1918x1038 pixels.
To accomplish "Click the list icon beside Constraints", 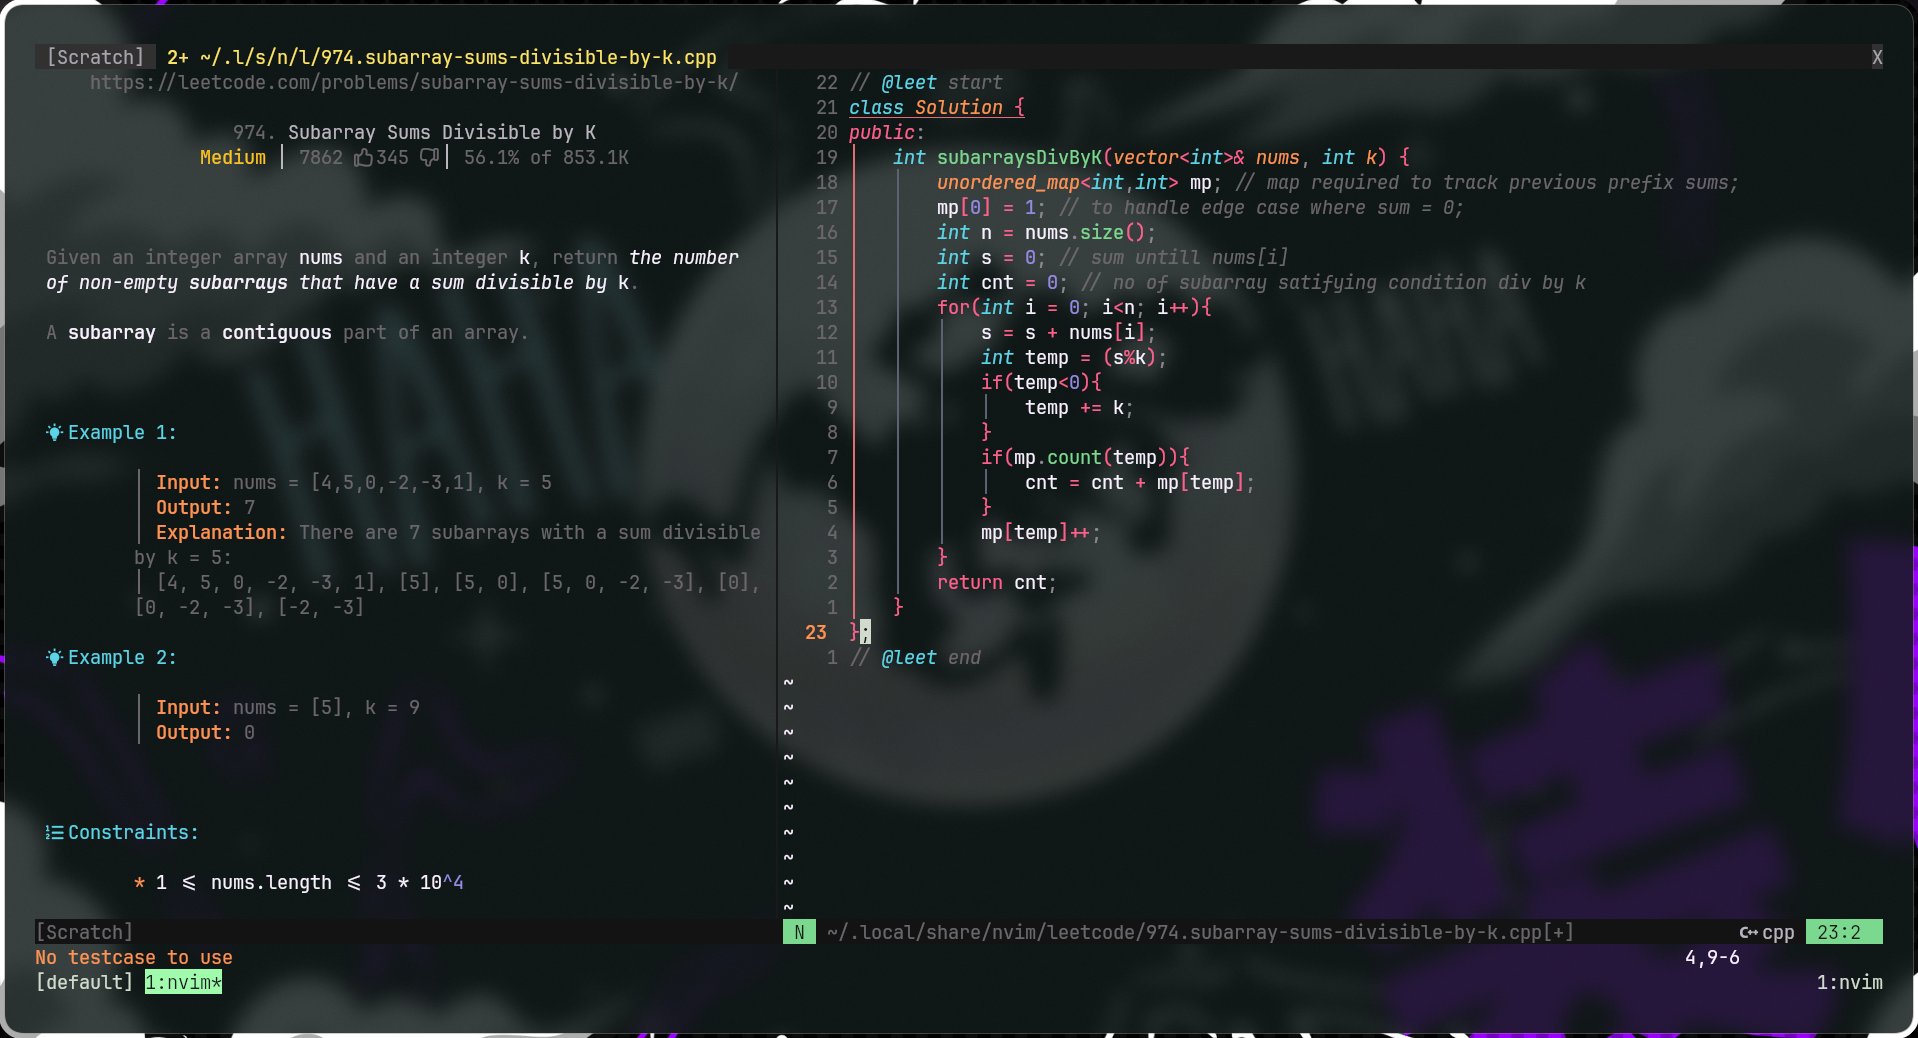I will tap(55, 833).
